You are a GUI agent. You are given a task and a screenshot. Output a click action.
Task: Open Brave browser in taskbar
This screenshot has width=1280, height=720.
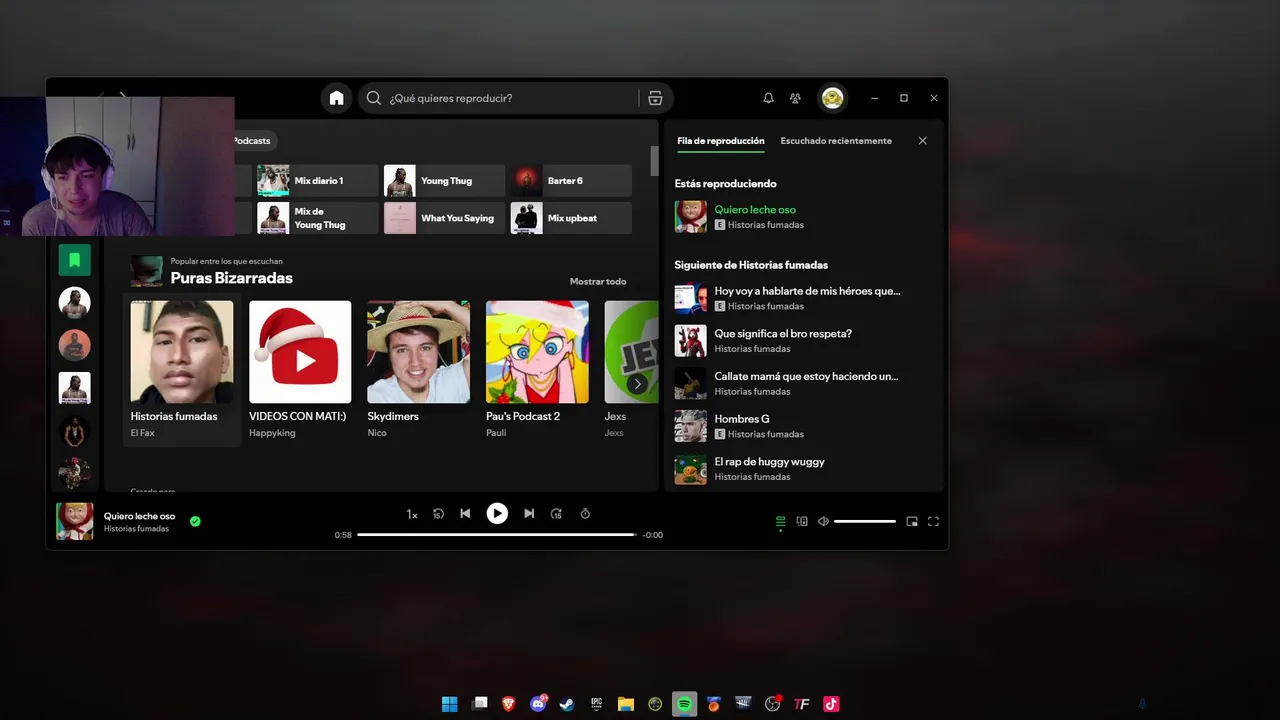tap(509, 704)
